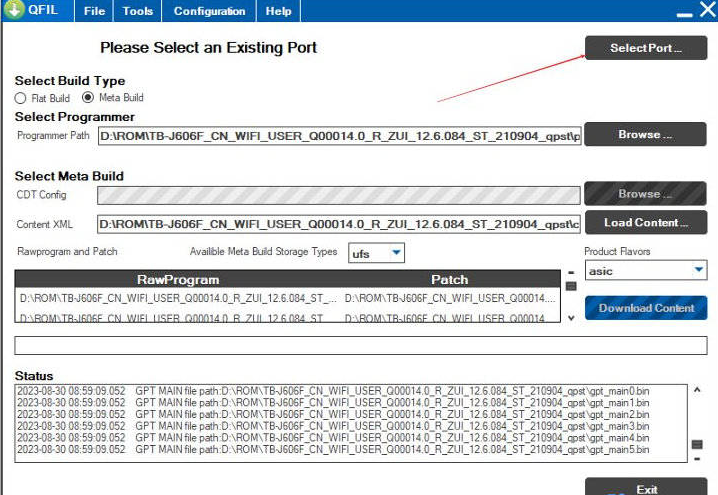718x495 pixels.
Task: Open the Tools menu
Action: (137, 11)
